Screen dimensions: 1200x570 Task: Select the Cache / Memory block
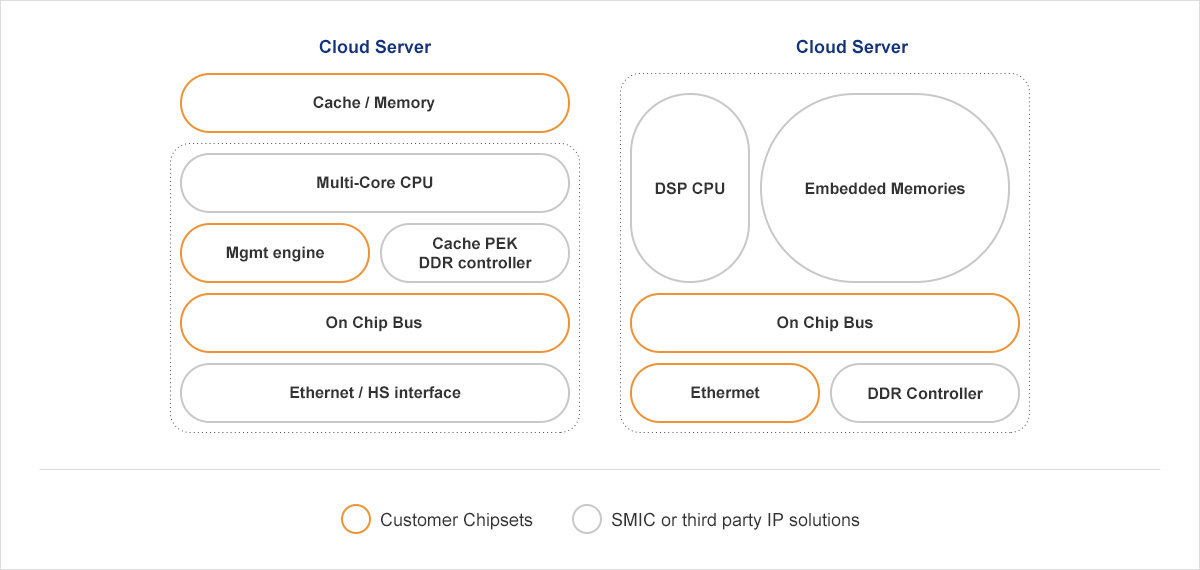pyautogui.click(x=374, y=103)
